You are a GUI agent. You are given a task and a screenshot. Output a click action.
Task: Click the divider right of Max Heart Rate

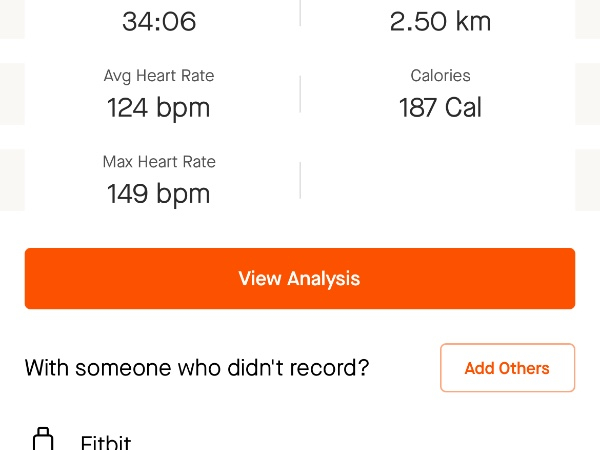point(300,180)
